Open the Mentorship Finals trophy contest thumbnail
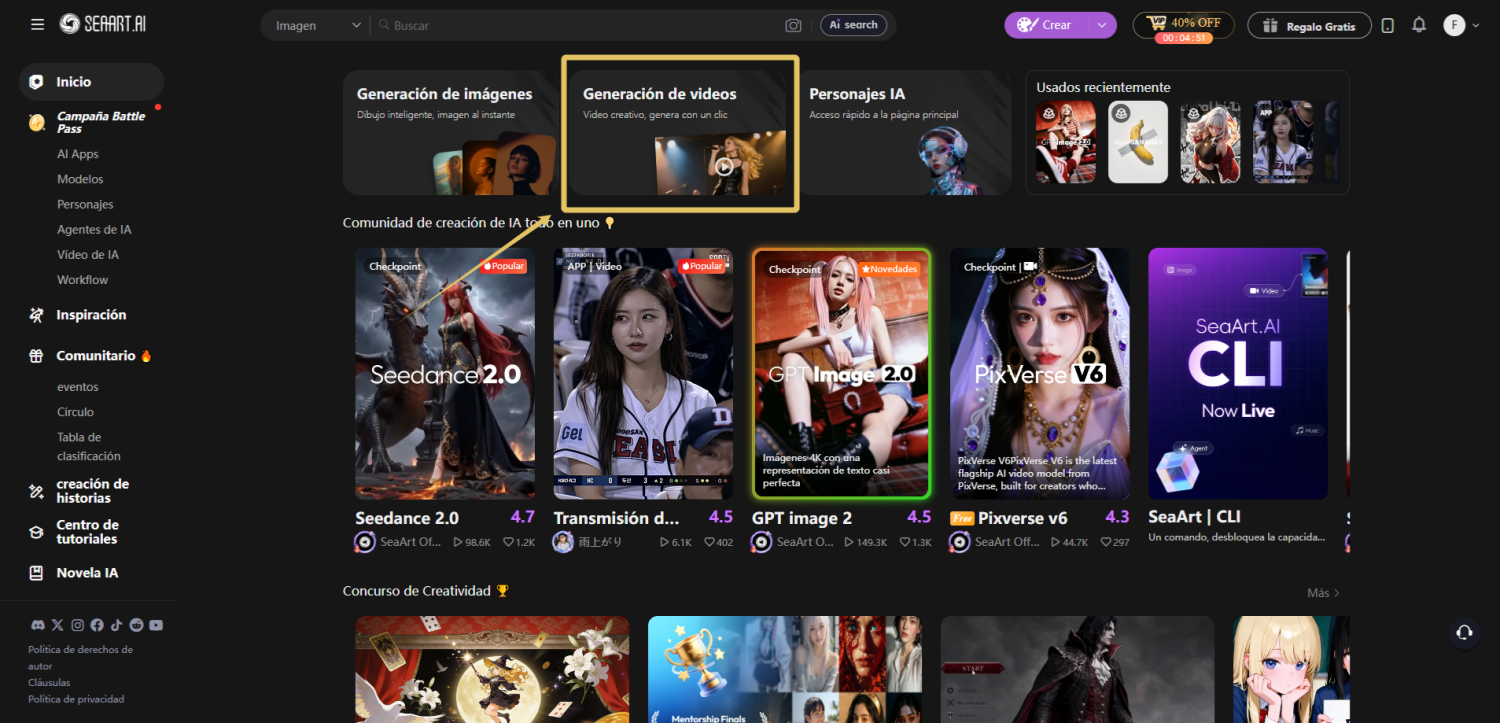The image size is (1500, 723). pyautogui.click(x=785, y=669)
